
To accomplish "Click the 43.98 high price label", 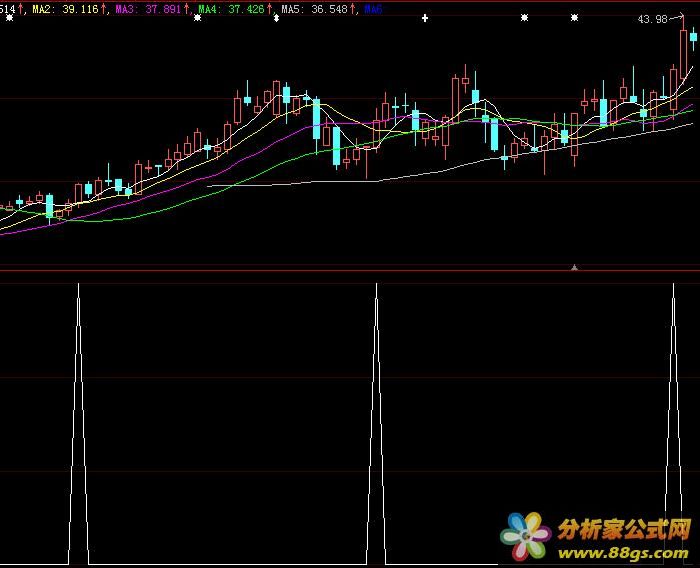I will pos(652,19).
